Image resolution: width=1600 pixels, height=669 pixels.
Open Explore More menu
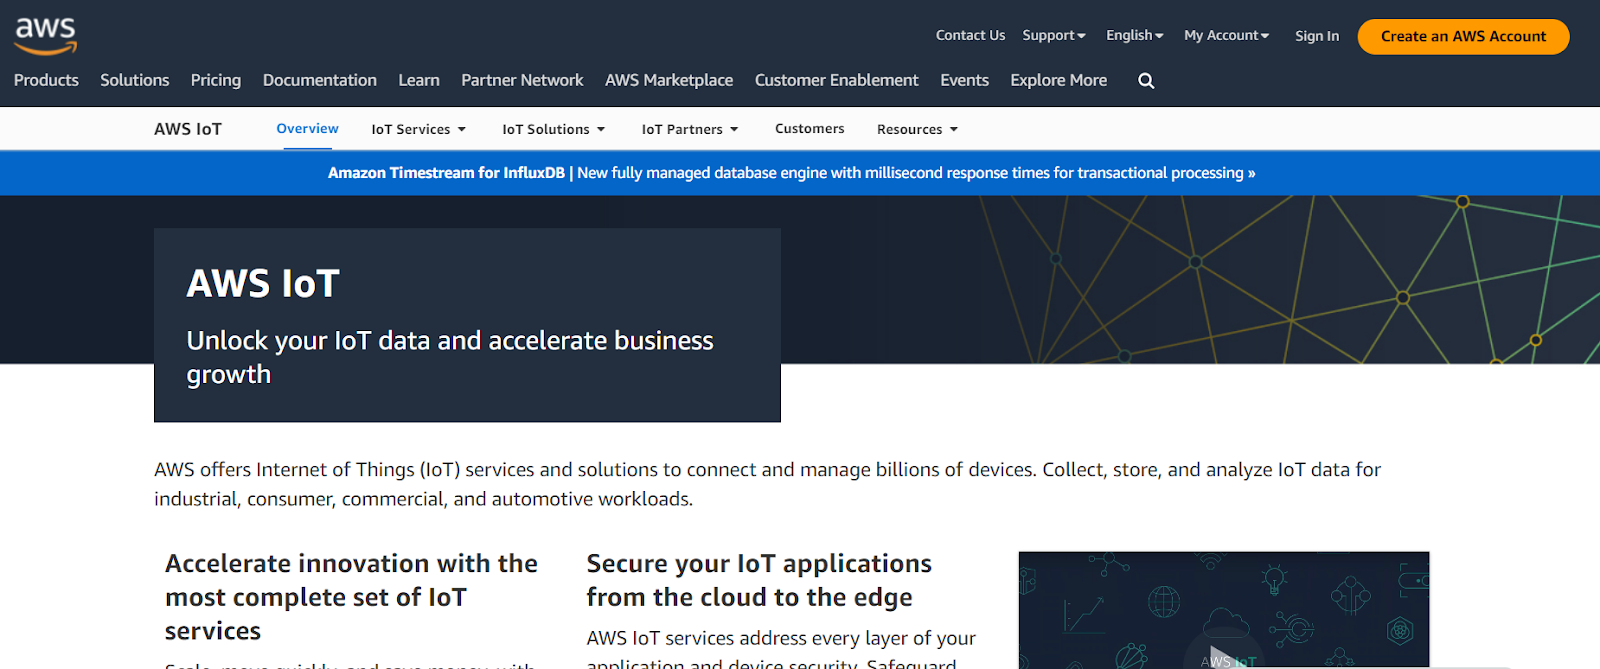[x=1059, y=80]
